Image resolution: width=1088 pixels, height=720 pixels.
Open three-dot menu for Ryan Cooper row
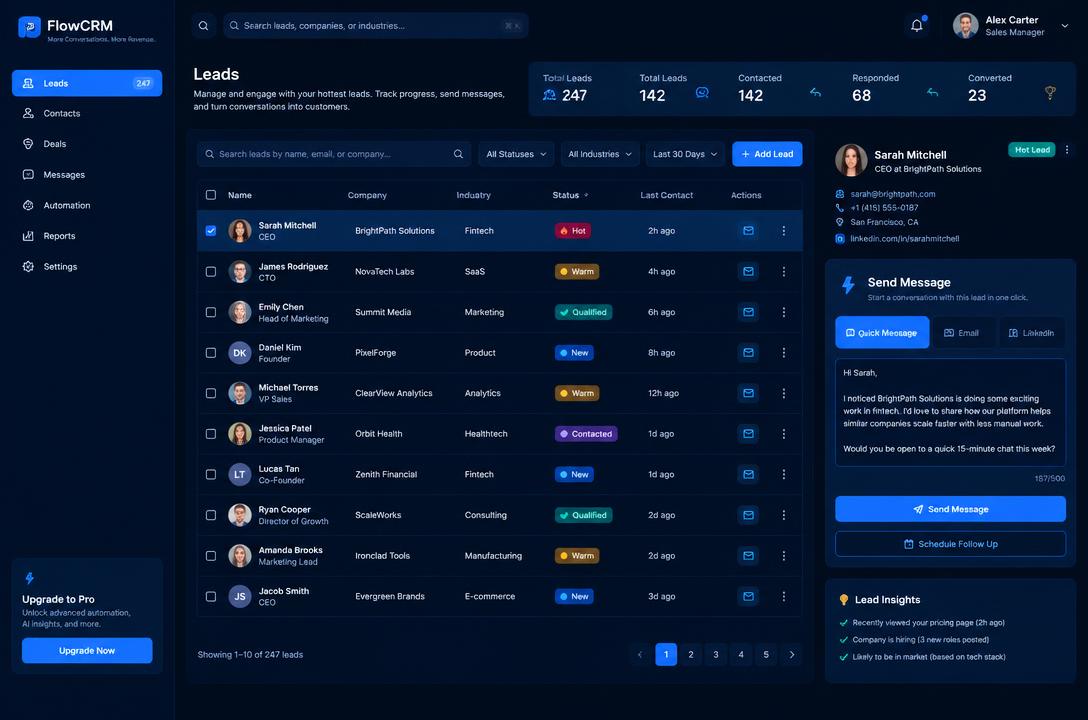(x=783, y=515)
